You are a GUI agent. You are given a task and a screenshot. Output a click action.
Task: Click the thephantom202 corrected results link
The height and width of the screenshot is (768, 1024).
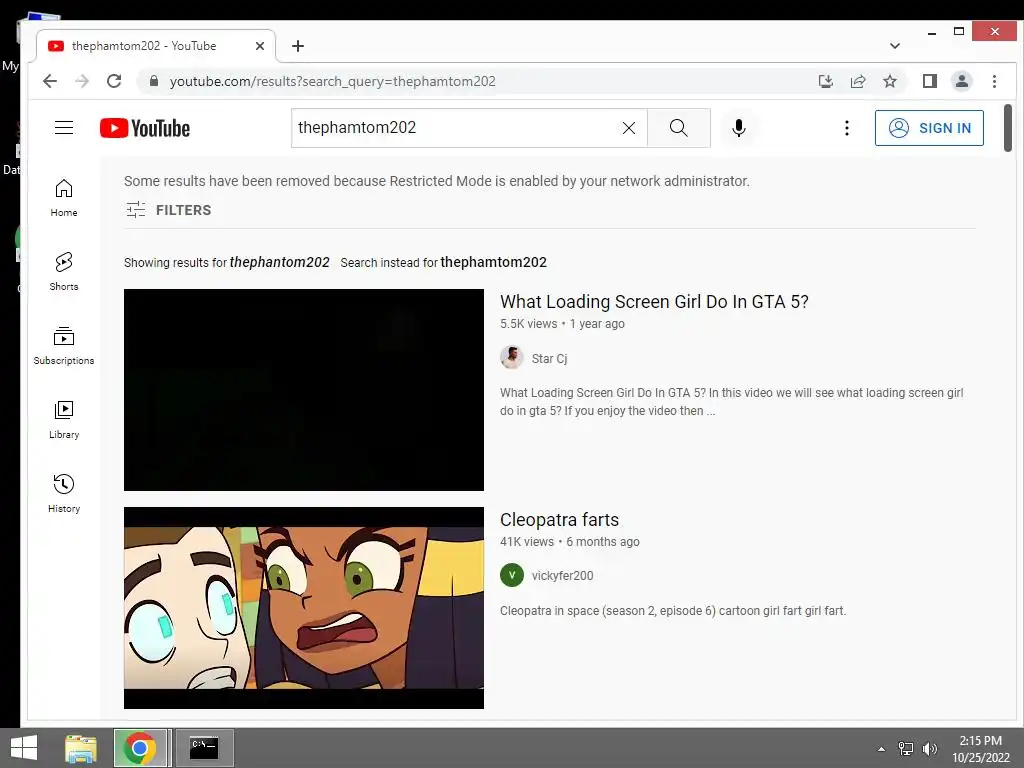tap(280, 263)
